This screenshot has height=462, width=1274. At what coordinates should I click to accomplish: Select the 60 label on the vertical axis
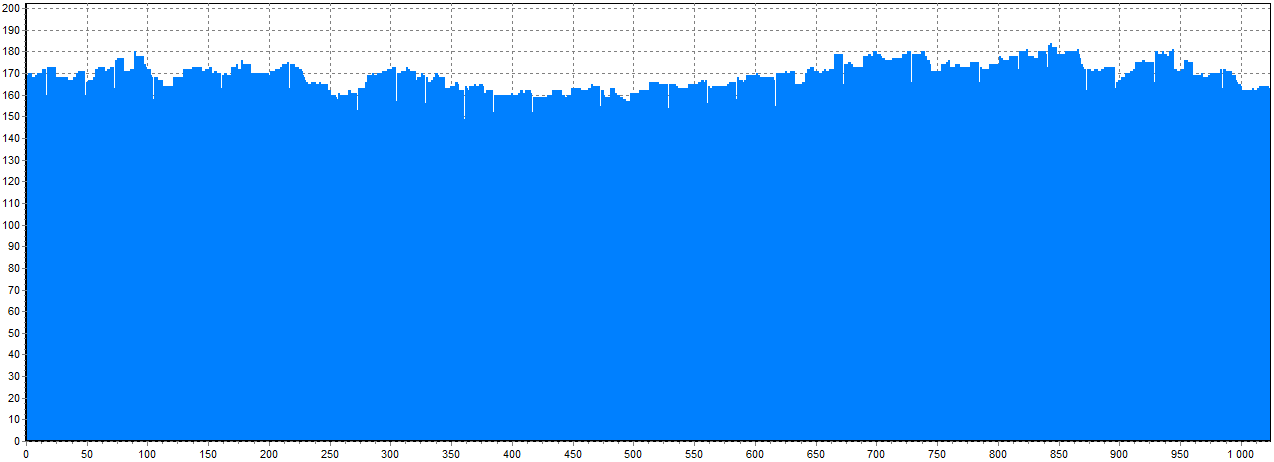coord(14,311)
